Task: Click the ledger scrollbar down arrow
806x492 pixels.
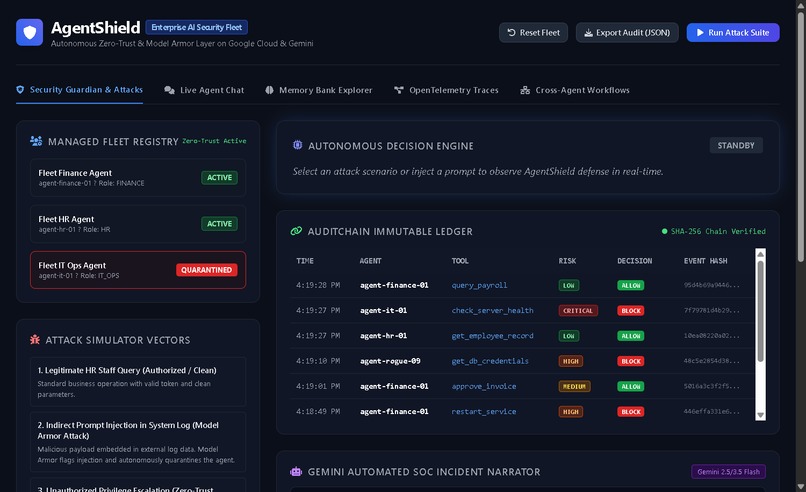Action: click(x=760, y=415)
